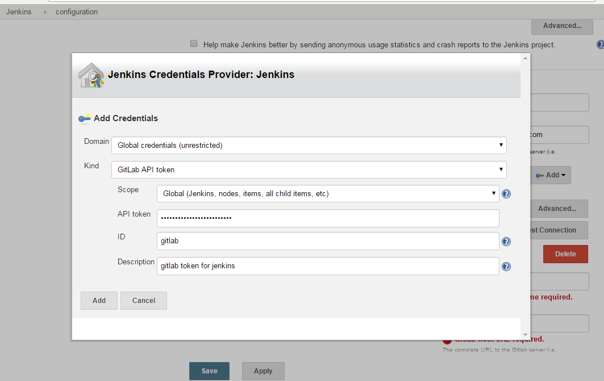Click the Add Credentials key icon

click(x=84, y=118)
